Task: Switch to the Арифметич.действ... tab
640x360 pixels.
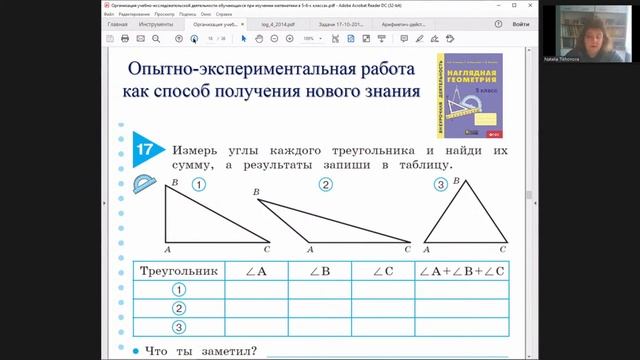Action: (403, 24)
